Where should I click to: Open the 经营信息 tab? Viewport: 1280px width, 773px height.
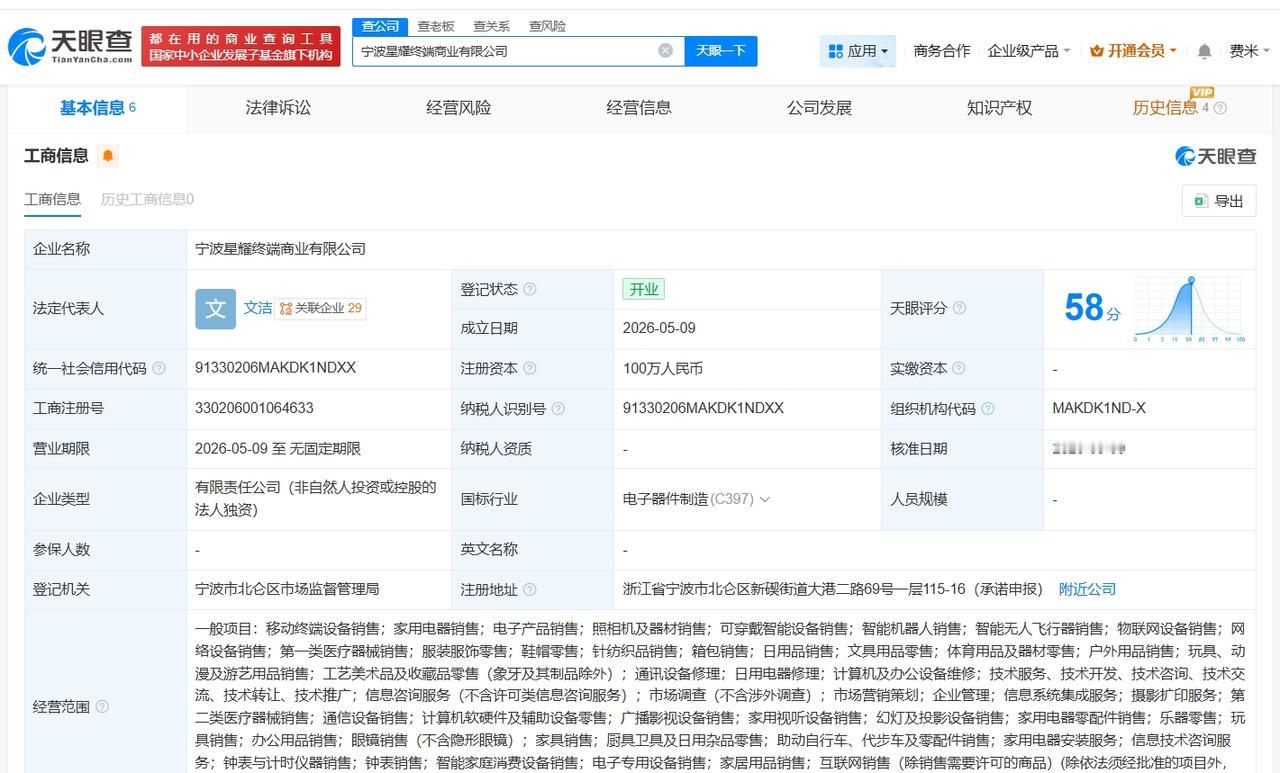639,108
